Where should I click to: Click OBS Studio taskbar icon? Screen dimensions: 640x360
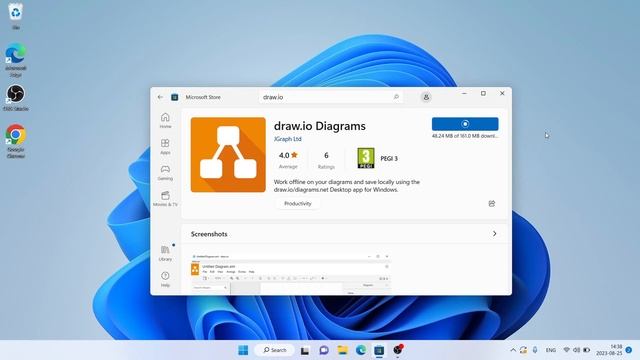coord(398,350)
